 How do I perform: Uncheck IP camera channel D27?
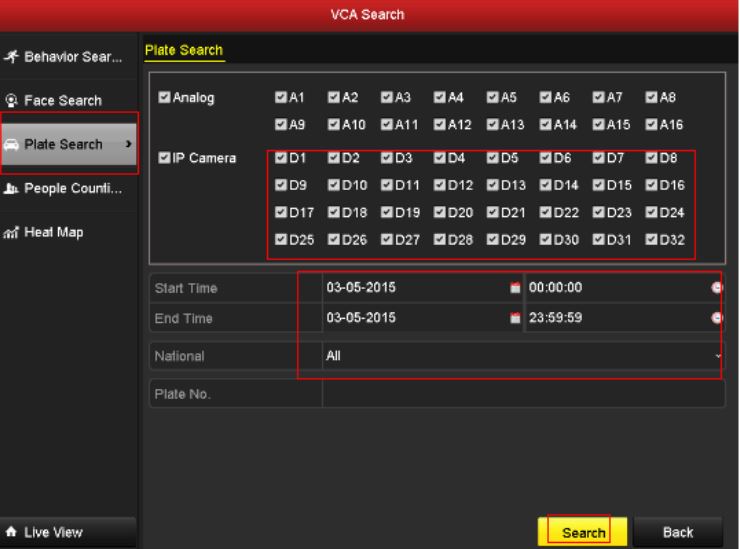point(387,240)
